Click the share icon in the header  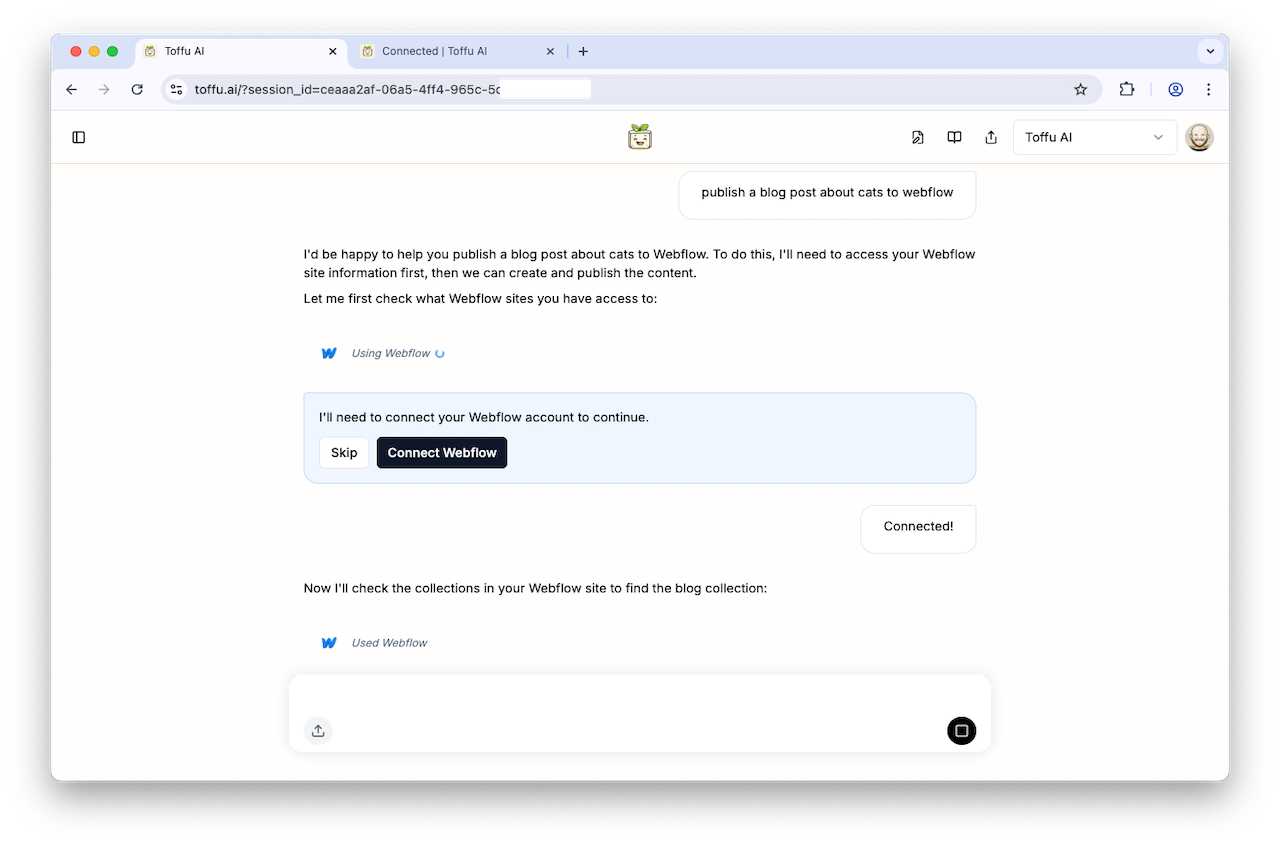coord(990,137)
